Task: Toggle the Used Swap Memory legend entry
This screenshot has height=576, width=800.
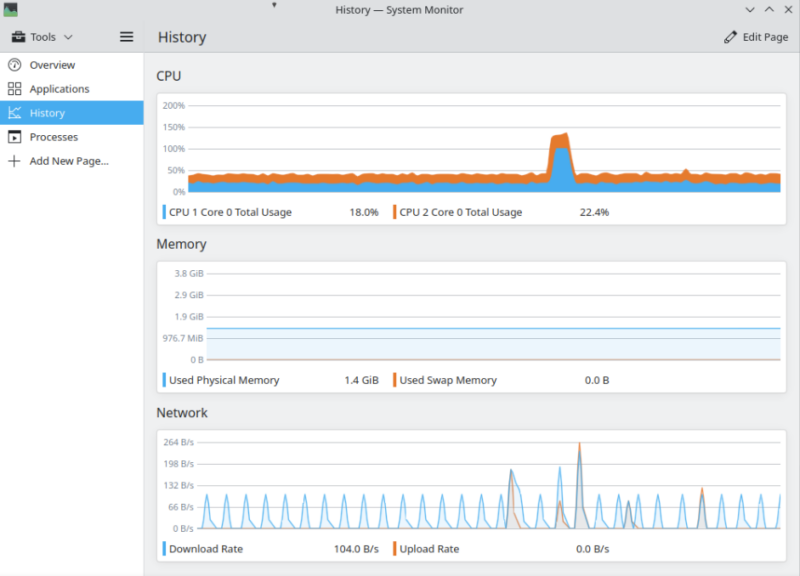Action: click(448, 380)
